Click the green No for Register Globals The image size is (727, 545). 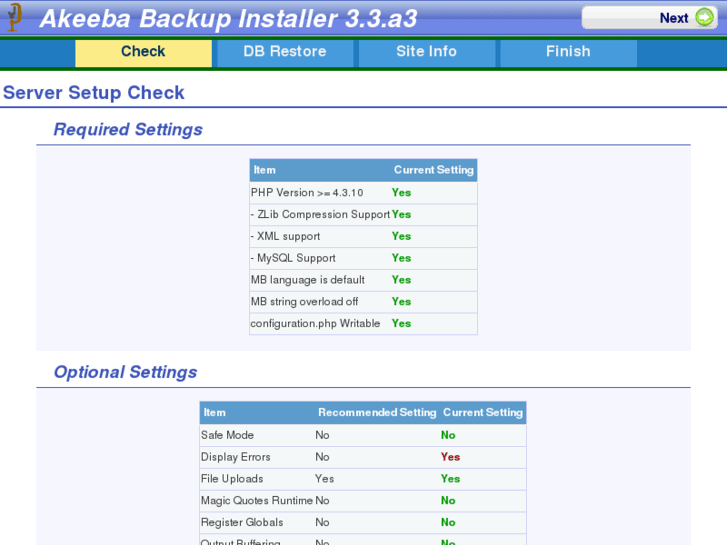point(448,522)
